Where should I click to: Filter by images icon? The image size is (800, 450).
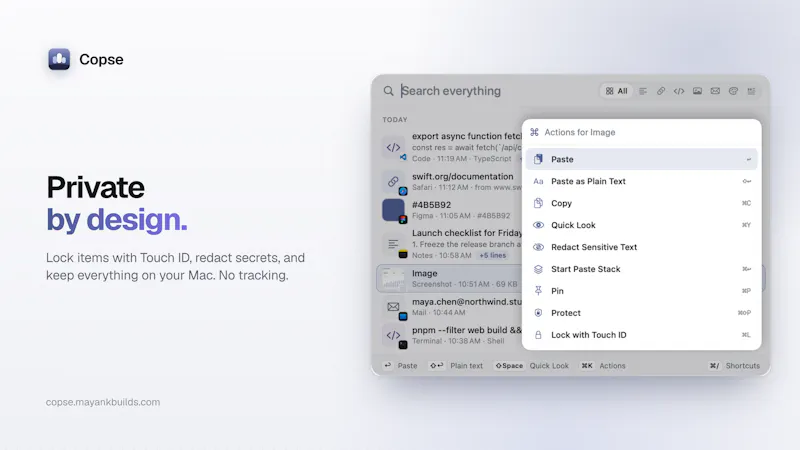pyautogui.click(x=697, y=91)
